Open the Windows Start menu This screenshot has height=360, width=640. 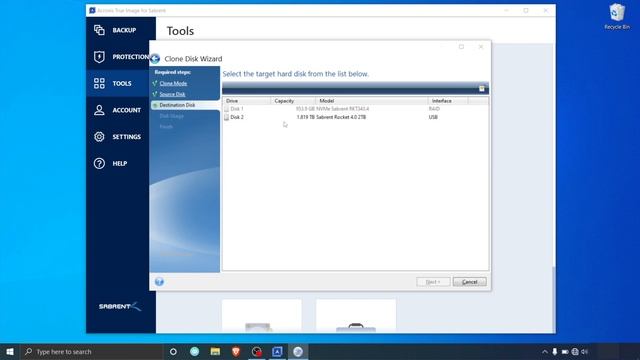(10, 351)
